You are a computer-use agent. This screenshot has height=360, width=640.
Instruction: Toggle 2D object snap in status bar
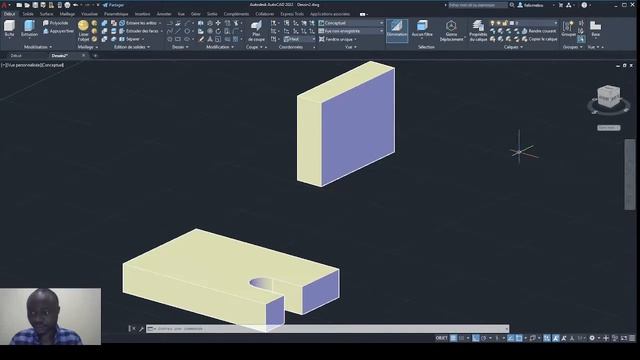pyautogui.click(x=519, y=338)
